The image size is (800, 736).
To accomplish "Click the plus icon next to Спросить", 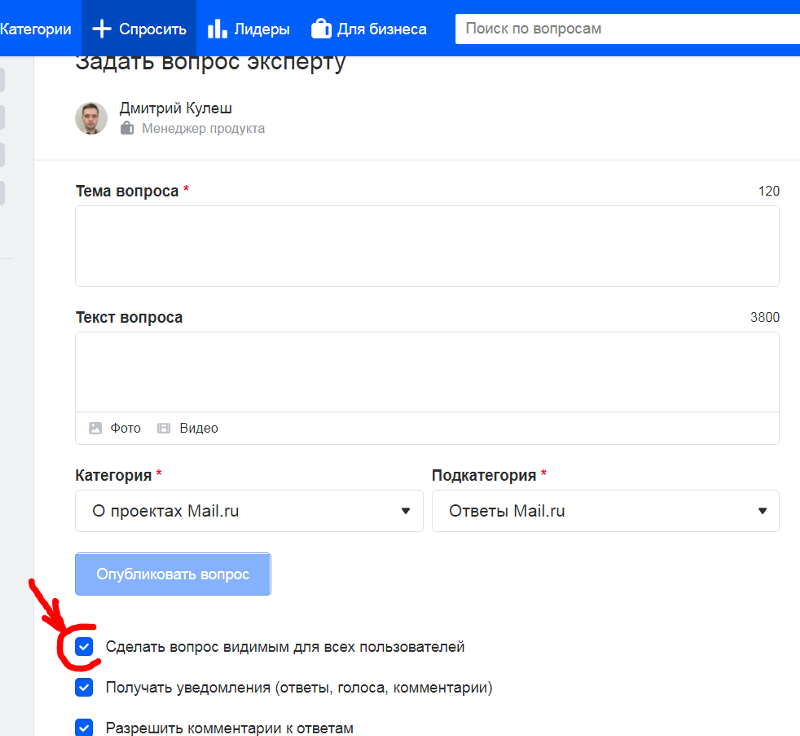I will (102, 29).
